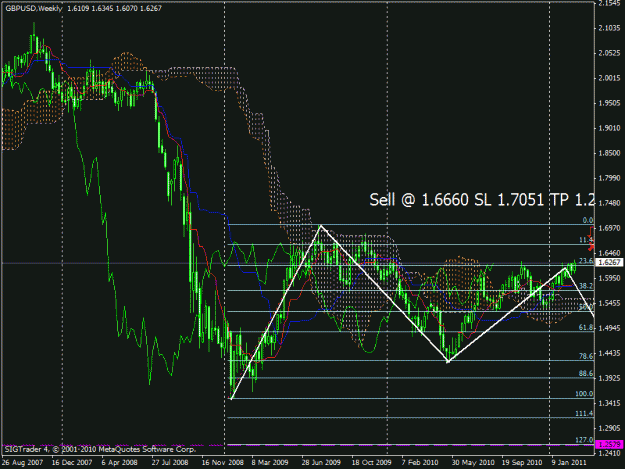The height and width of the screenshot is (469, 625).
Task: Click the 19 Sep 2010 date label
Action: pos(522,463)
